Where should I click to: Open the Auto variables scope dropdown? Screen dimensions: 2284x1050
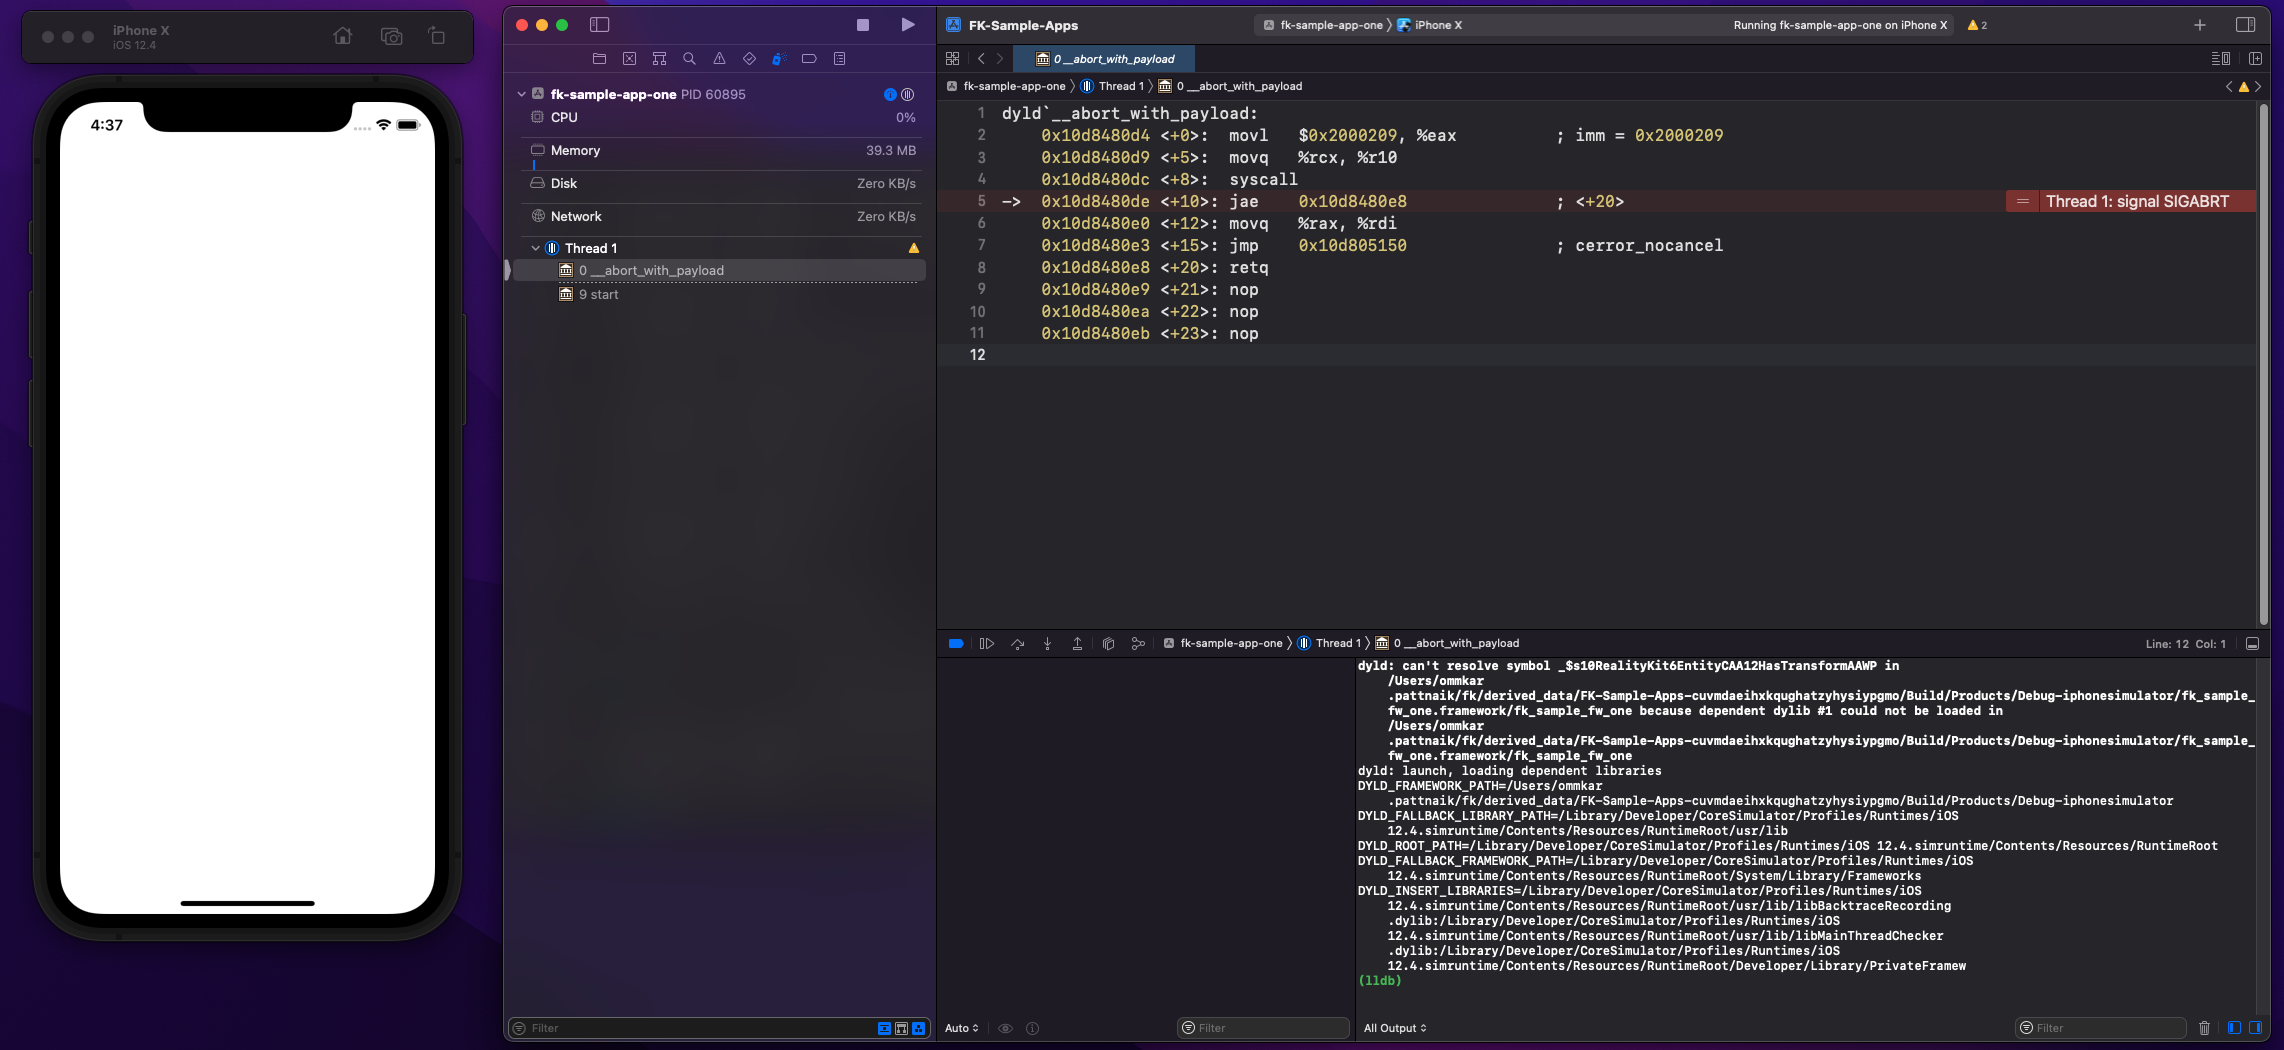pos(961,1028)
